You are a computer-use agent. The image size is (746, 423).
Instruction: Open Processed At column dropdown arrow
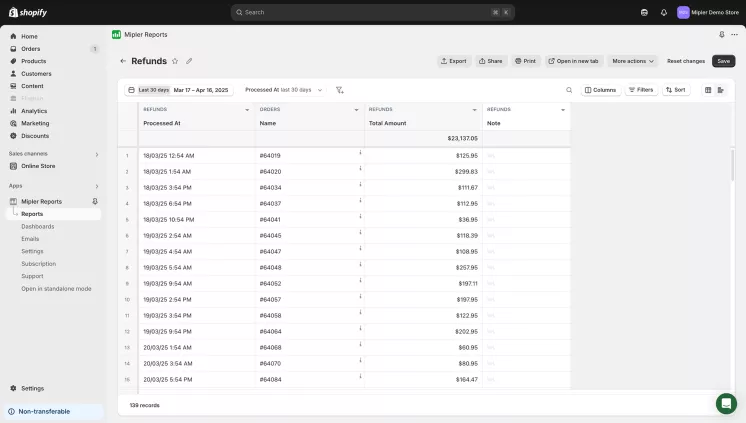pyautogui.click(x=247, y=110)
